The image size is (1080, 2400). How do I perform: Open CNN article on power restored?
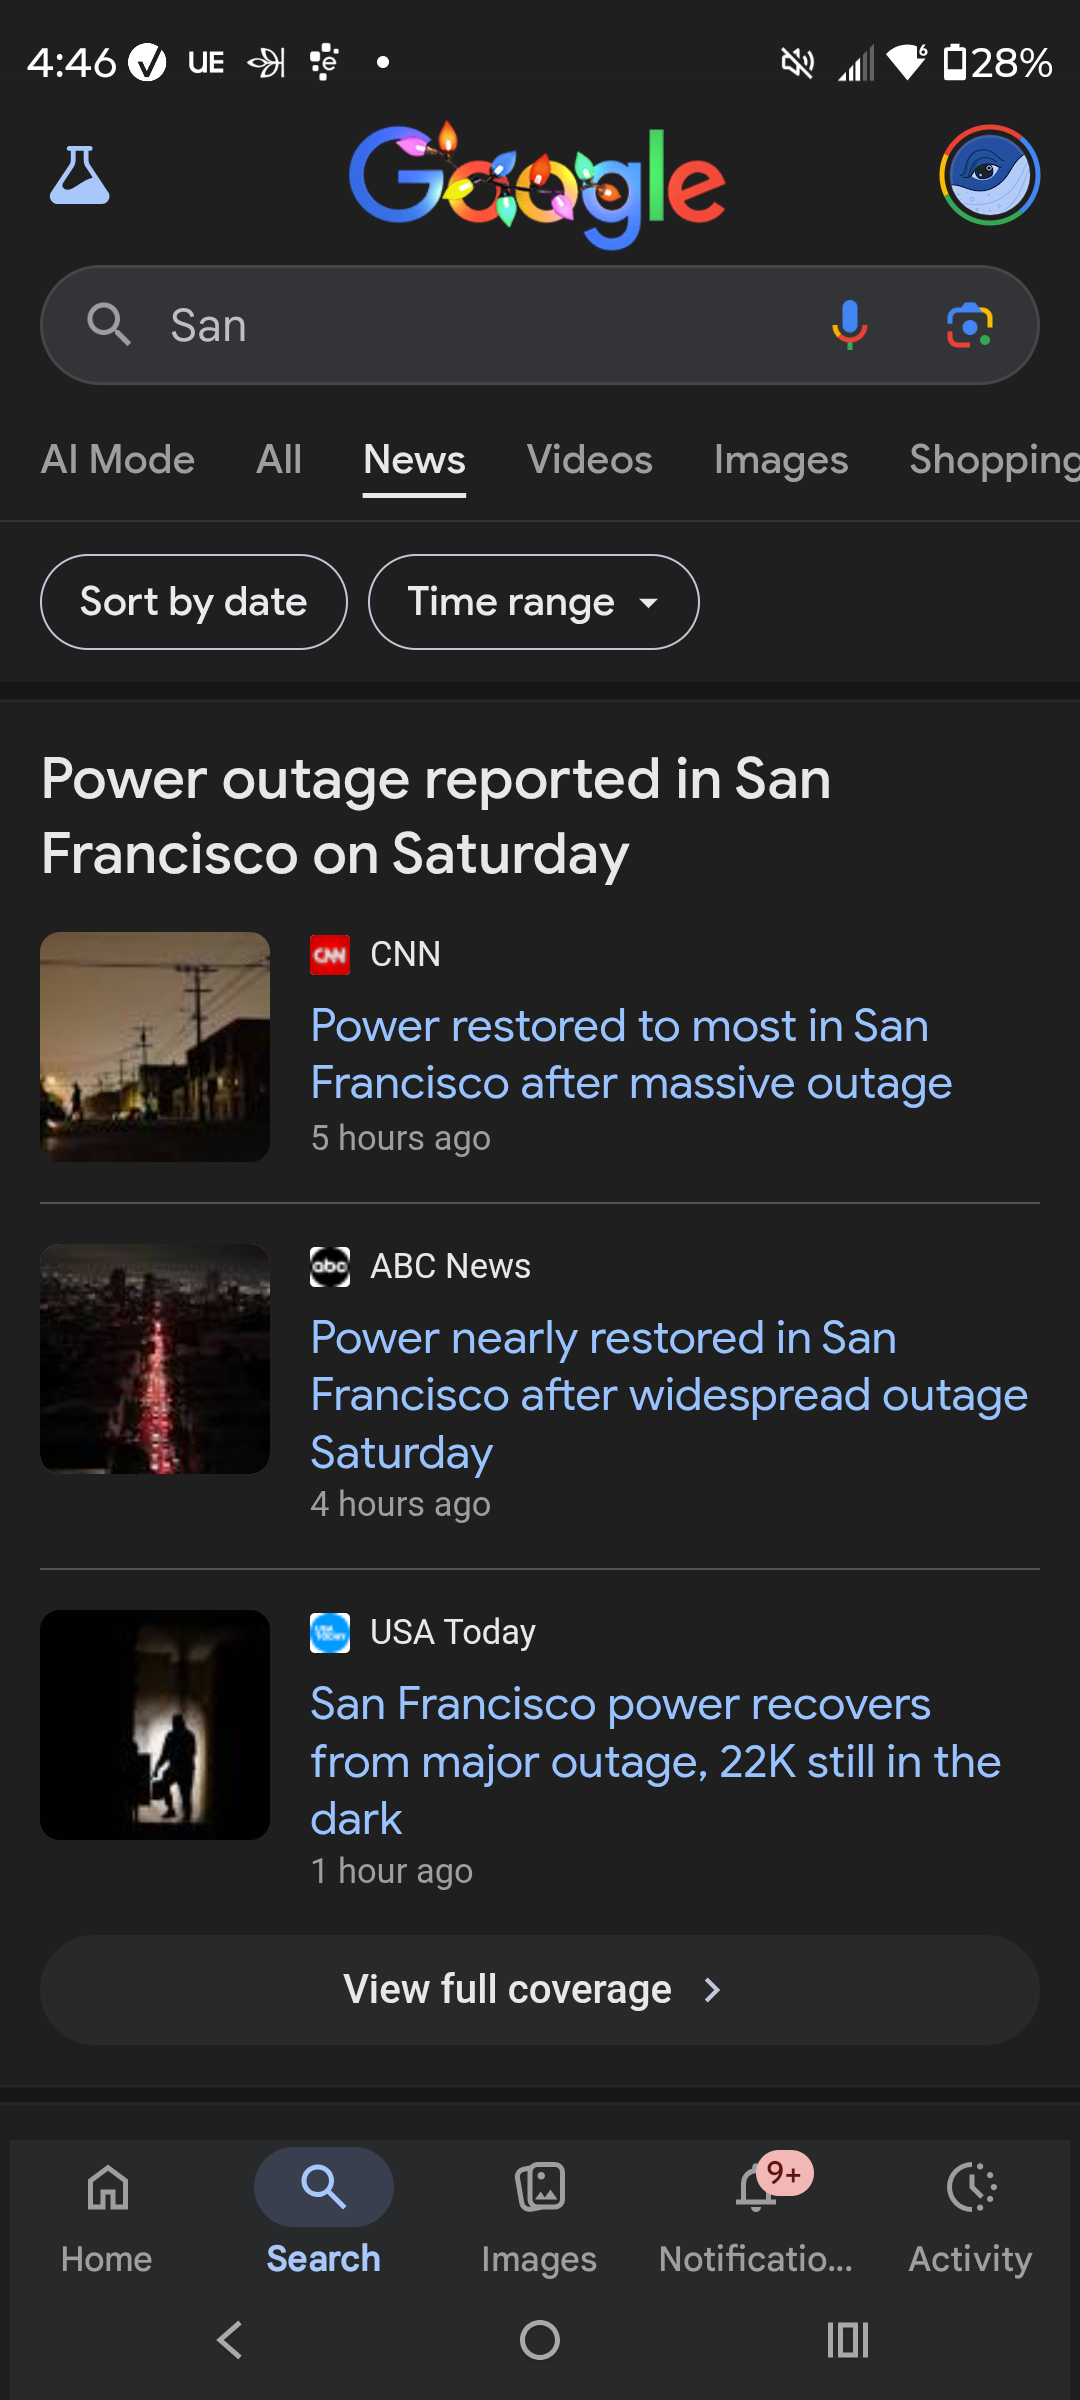630,1054
